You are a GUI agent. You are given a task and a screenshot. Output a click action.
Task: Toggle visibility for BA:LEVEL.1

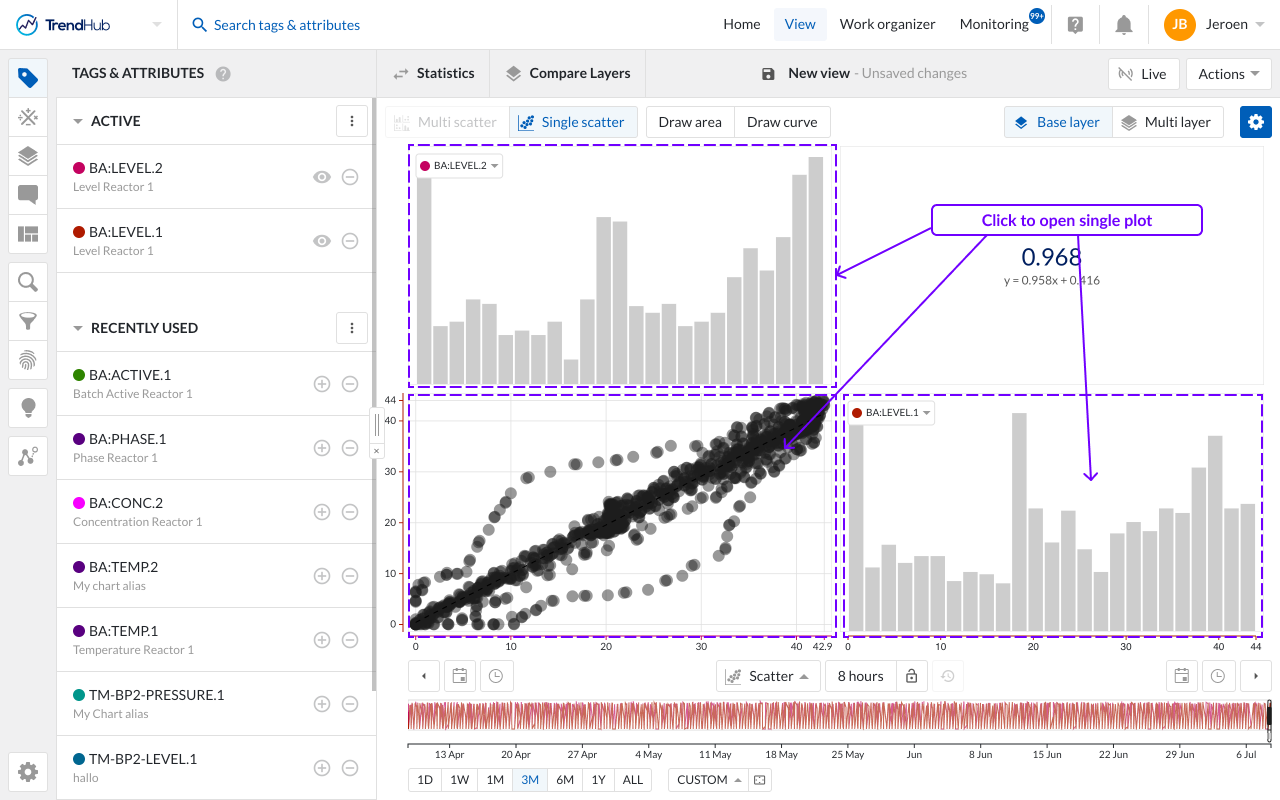point(322,240)
